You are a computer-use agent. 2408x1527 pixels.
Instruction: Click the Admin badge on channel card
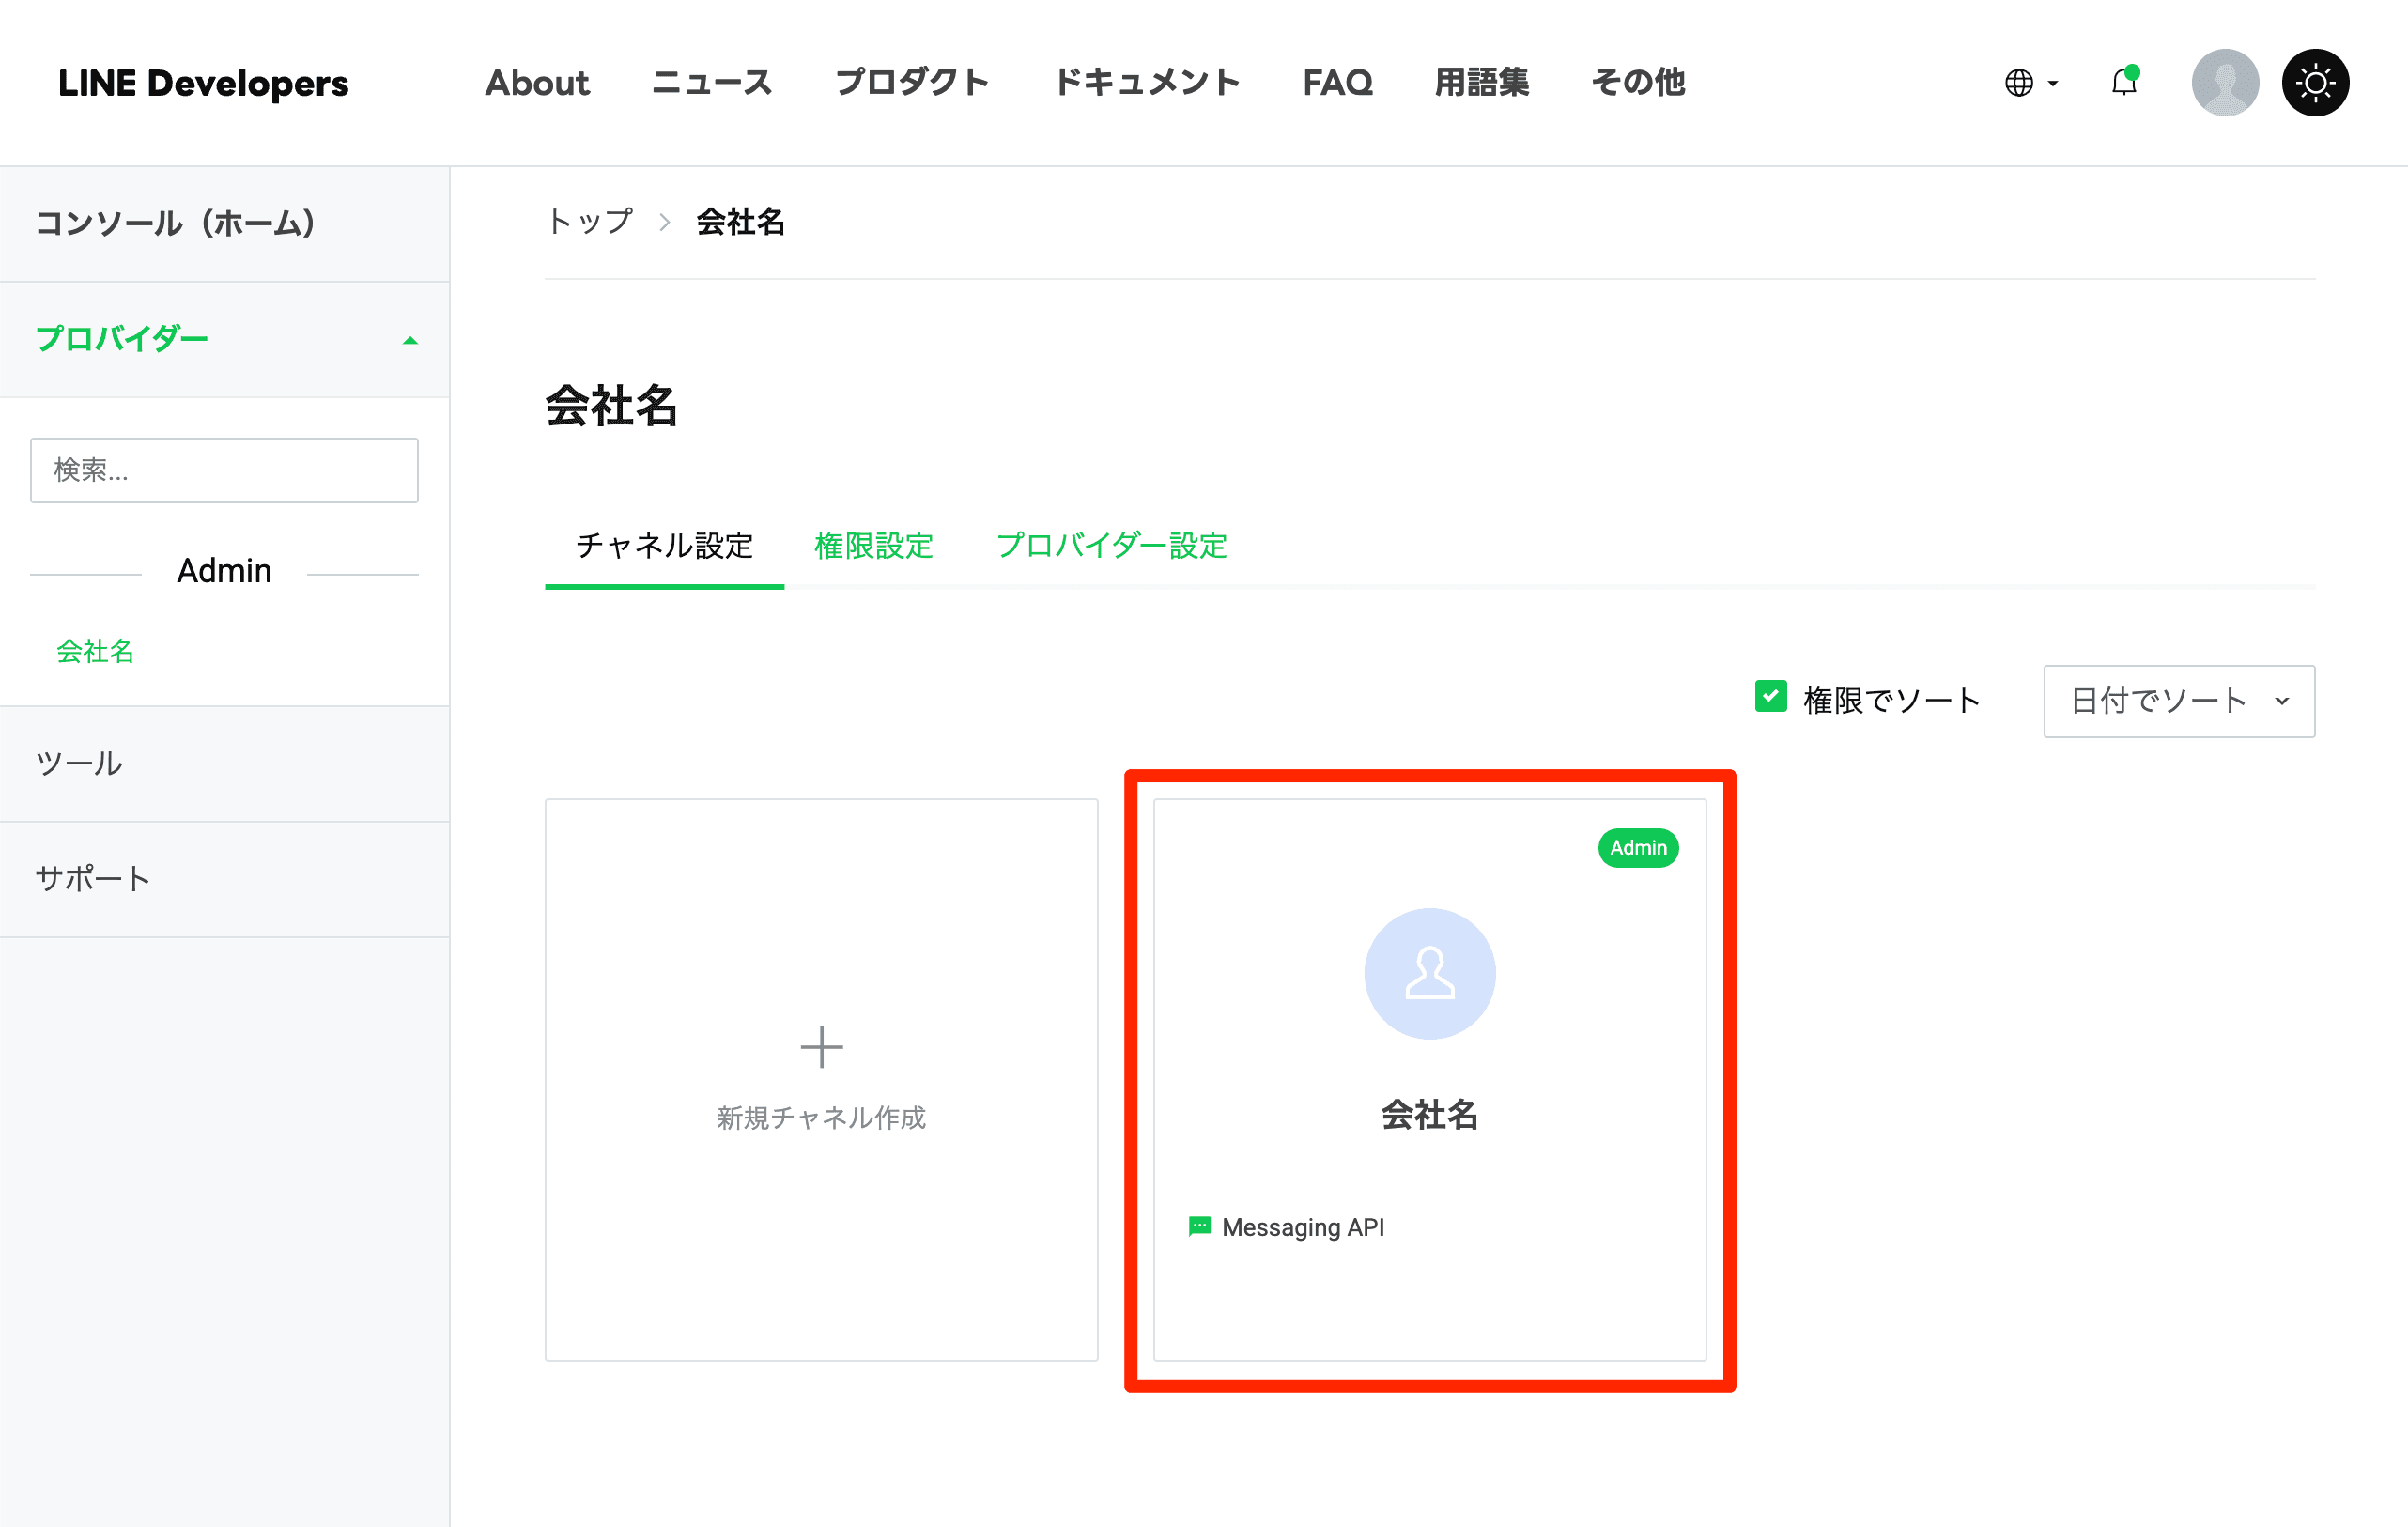point(1638,848)
